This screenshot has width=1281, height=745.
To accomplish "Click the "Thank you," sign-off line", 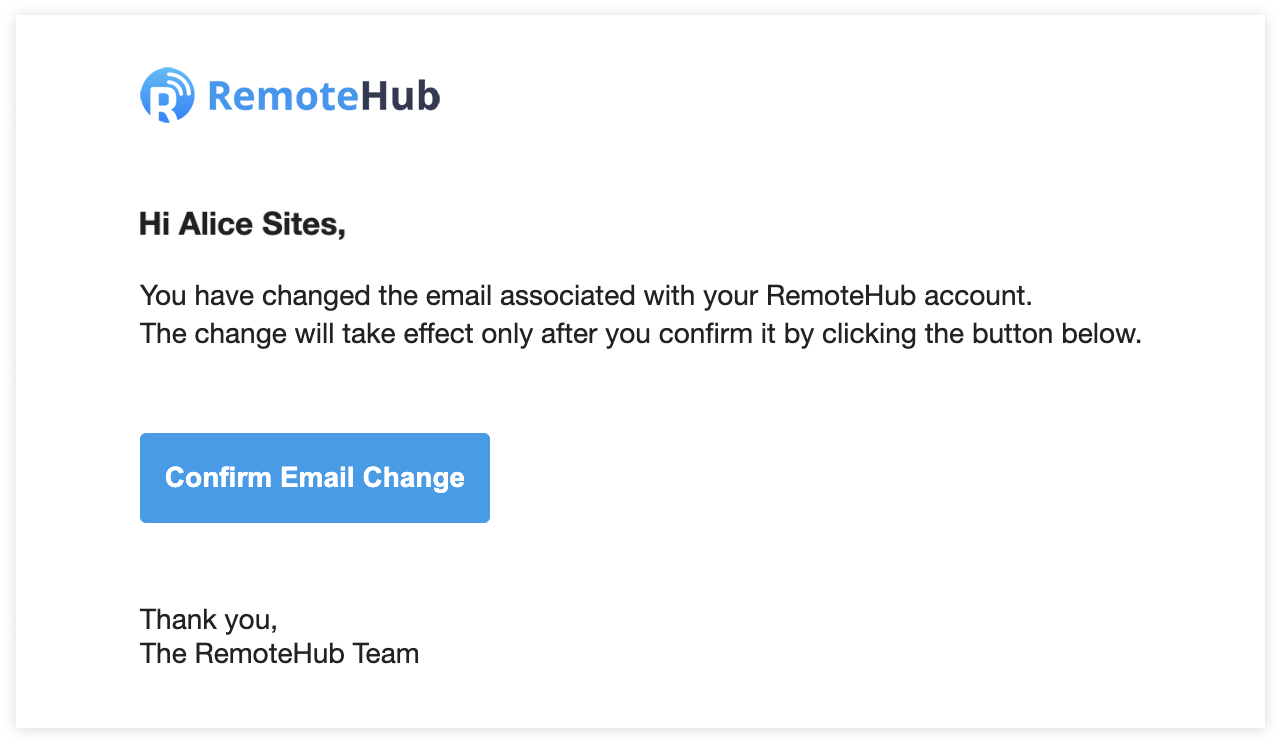I will point(209,619).
